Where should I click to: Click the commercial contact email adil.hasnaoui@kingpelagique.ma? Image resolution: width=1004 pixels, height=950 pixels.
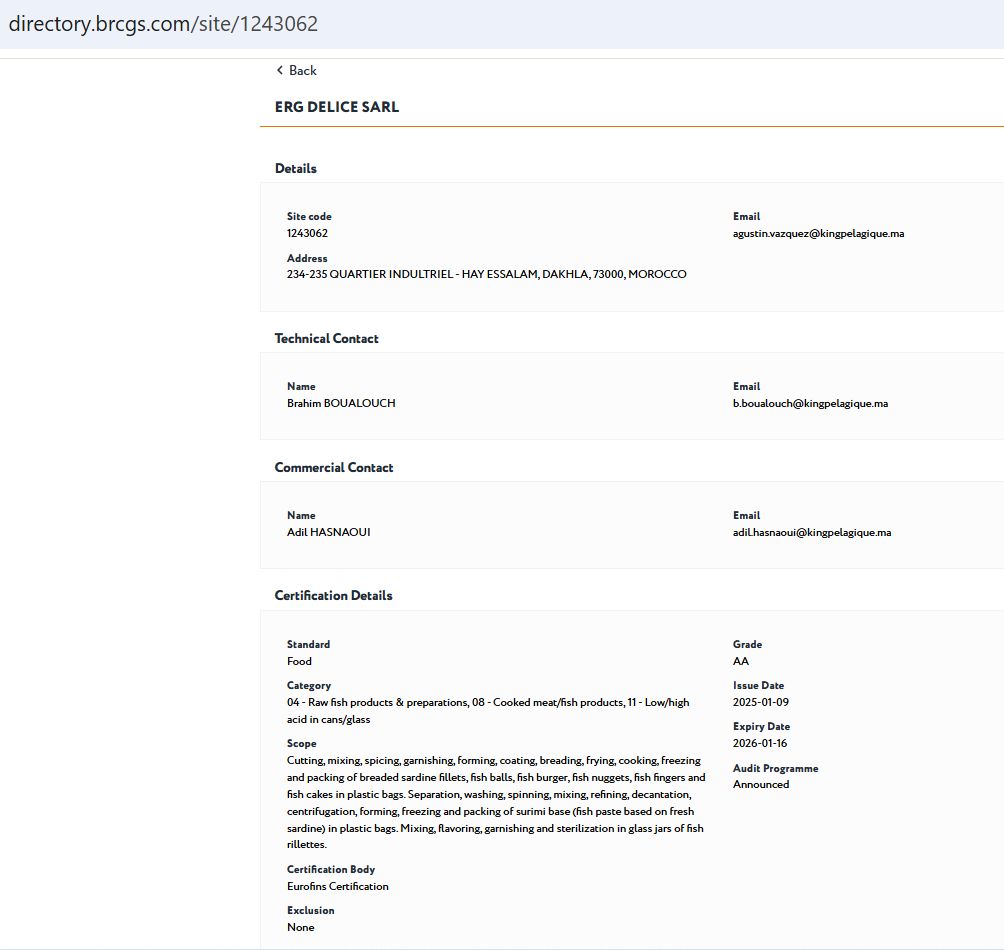coord(811,532)
